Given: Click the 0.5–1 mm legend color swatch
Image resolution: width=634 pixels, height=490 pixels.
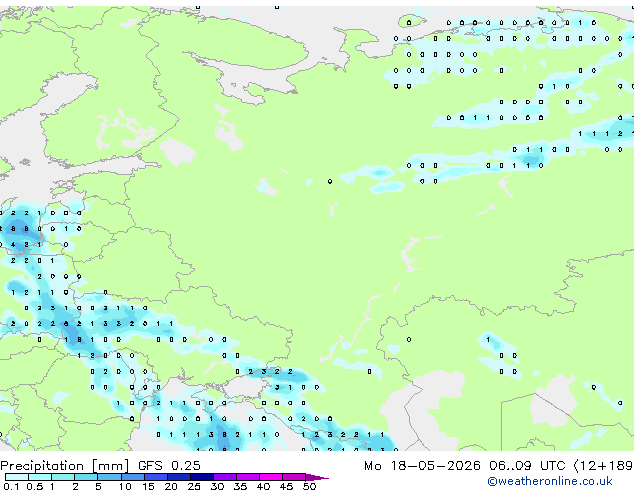Looking at the screenshot, I should [40, 477].
